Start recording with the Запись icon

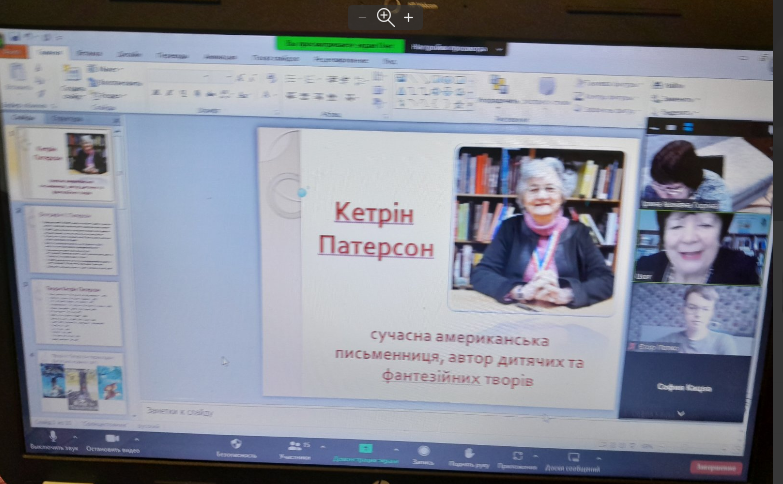[423, 451]
